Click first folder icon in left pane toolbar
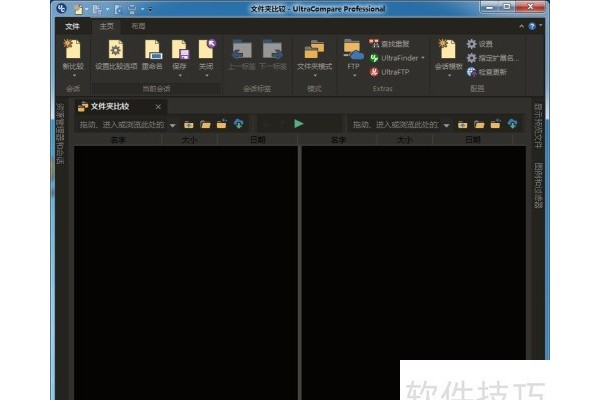Image resolution: width=600 pixels, height=400 pixels. pyautogui.click(x=189, y=124)
